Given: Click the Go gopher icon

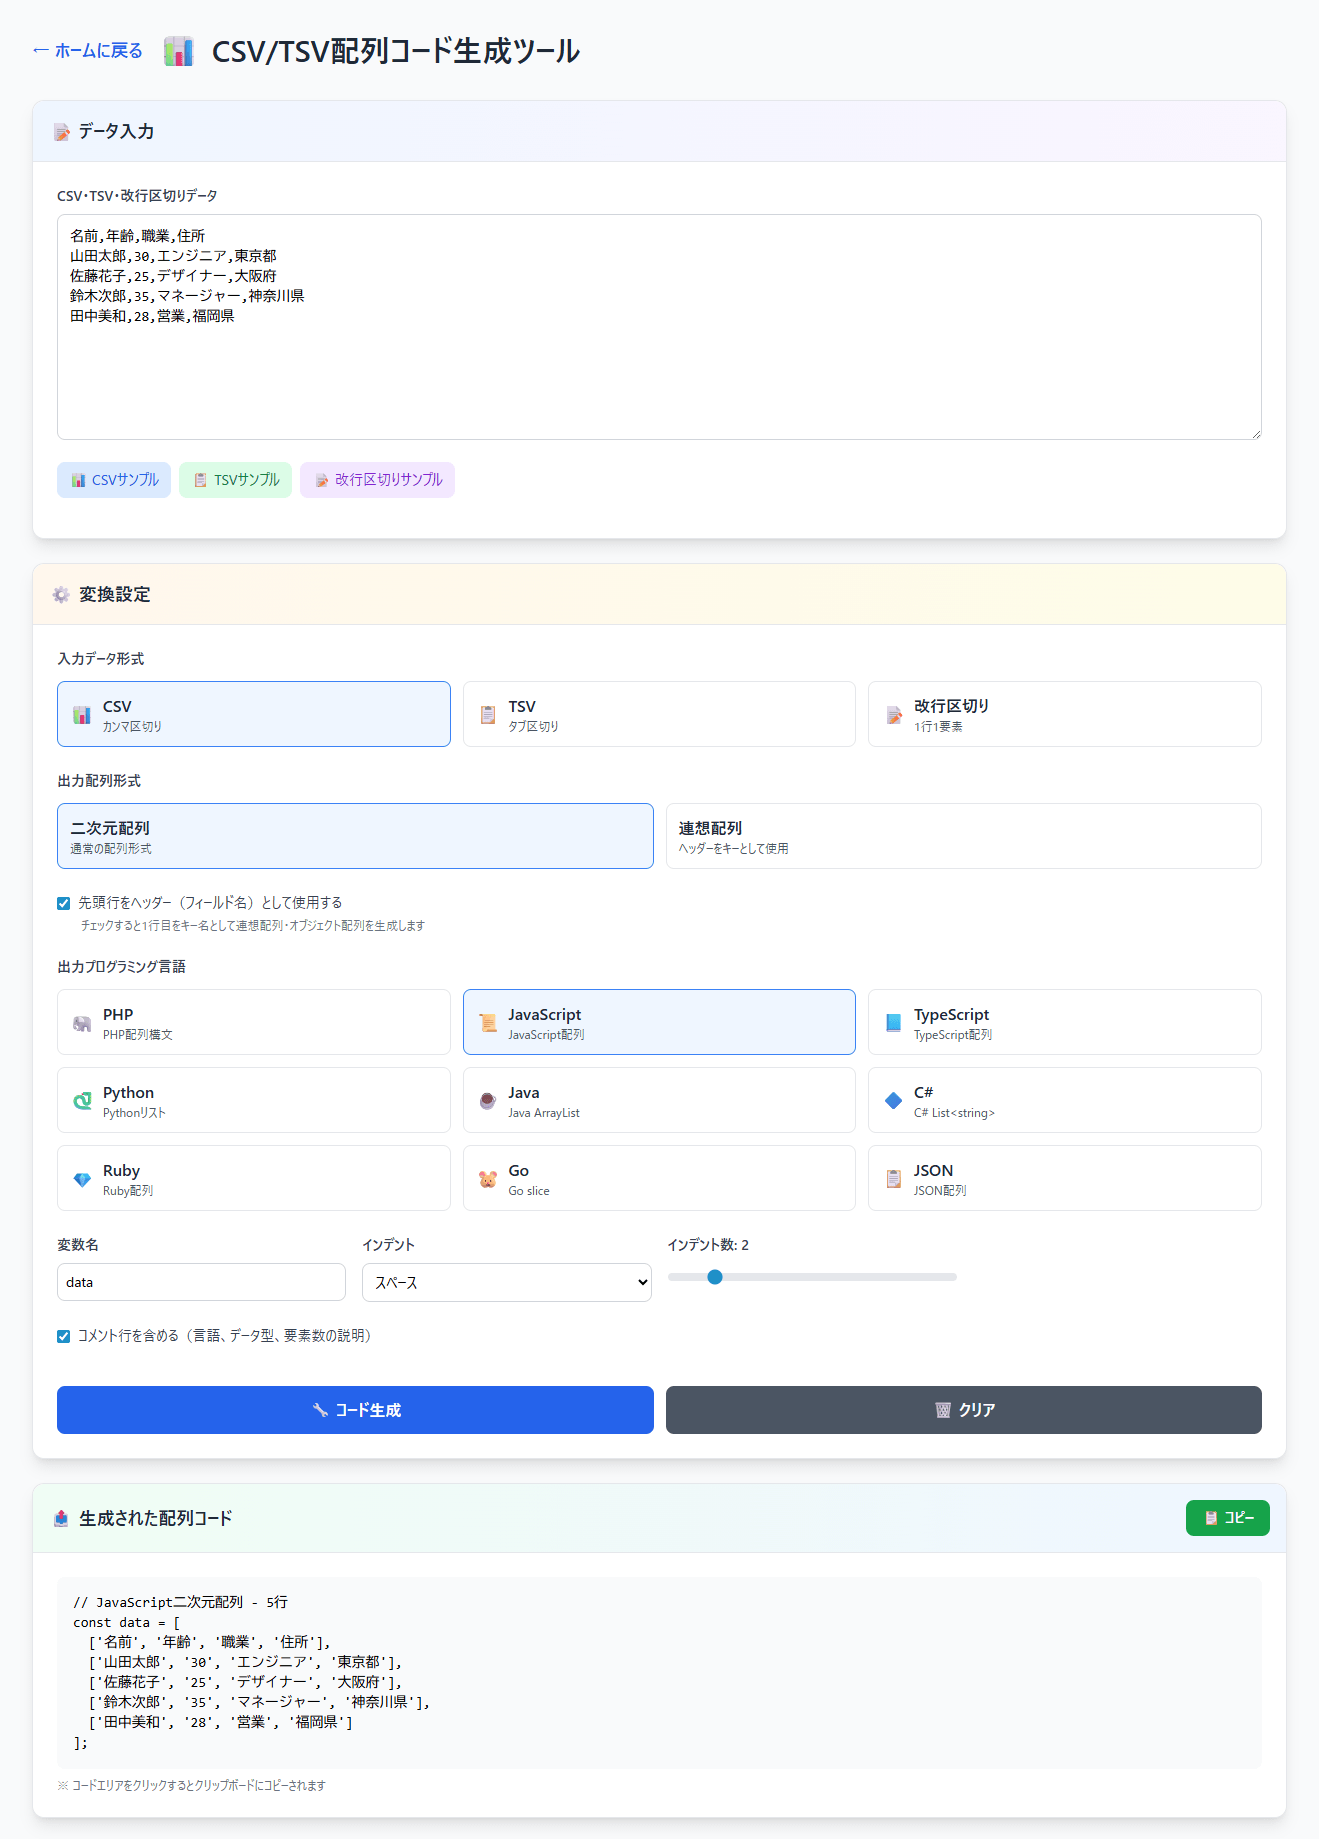Looking at the screenshot, I should coord(488,1179).
